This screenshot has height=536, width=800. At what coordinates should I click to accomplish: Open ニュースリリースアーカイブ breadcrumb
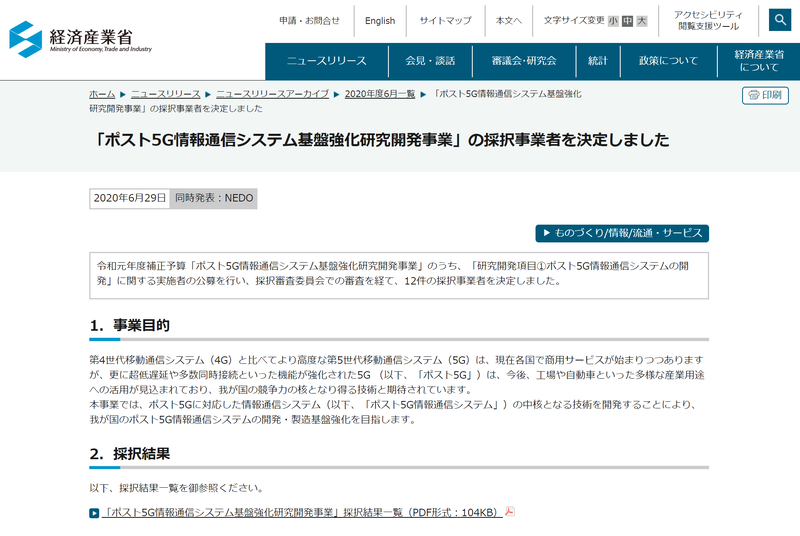pos(272,94)
